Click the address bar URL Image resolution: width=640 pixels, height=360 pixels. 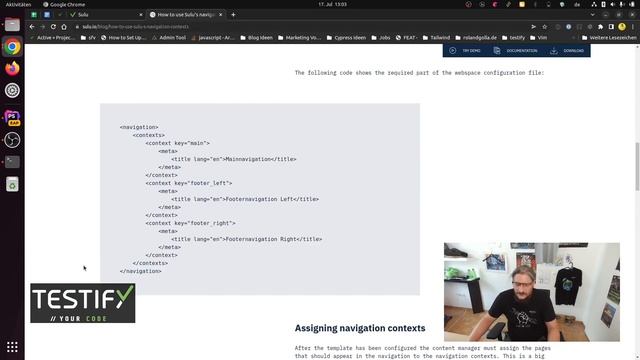click(x=136, y=27)
